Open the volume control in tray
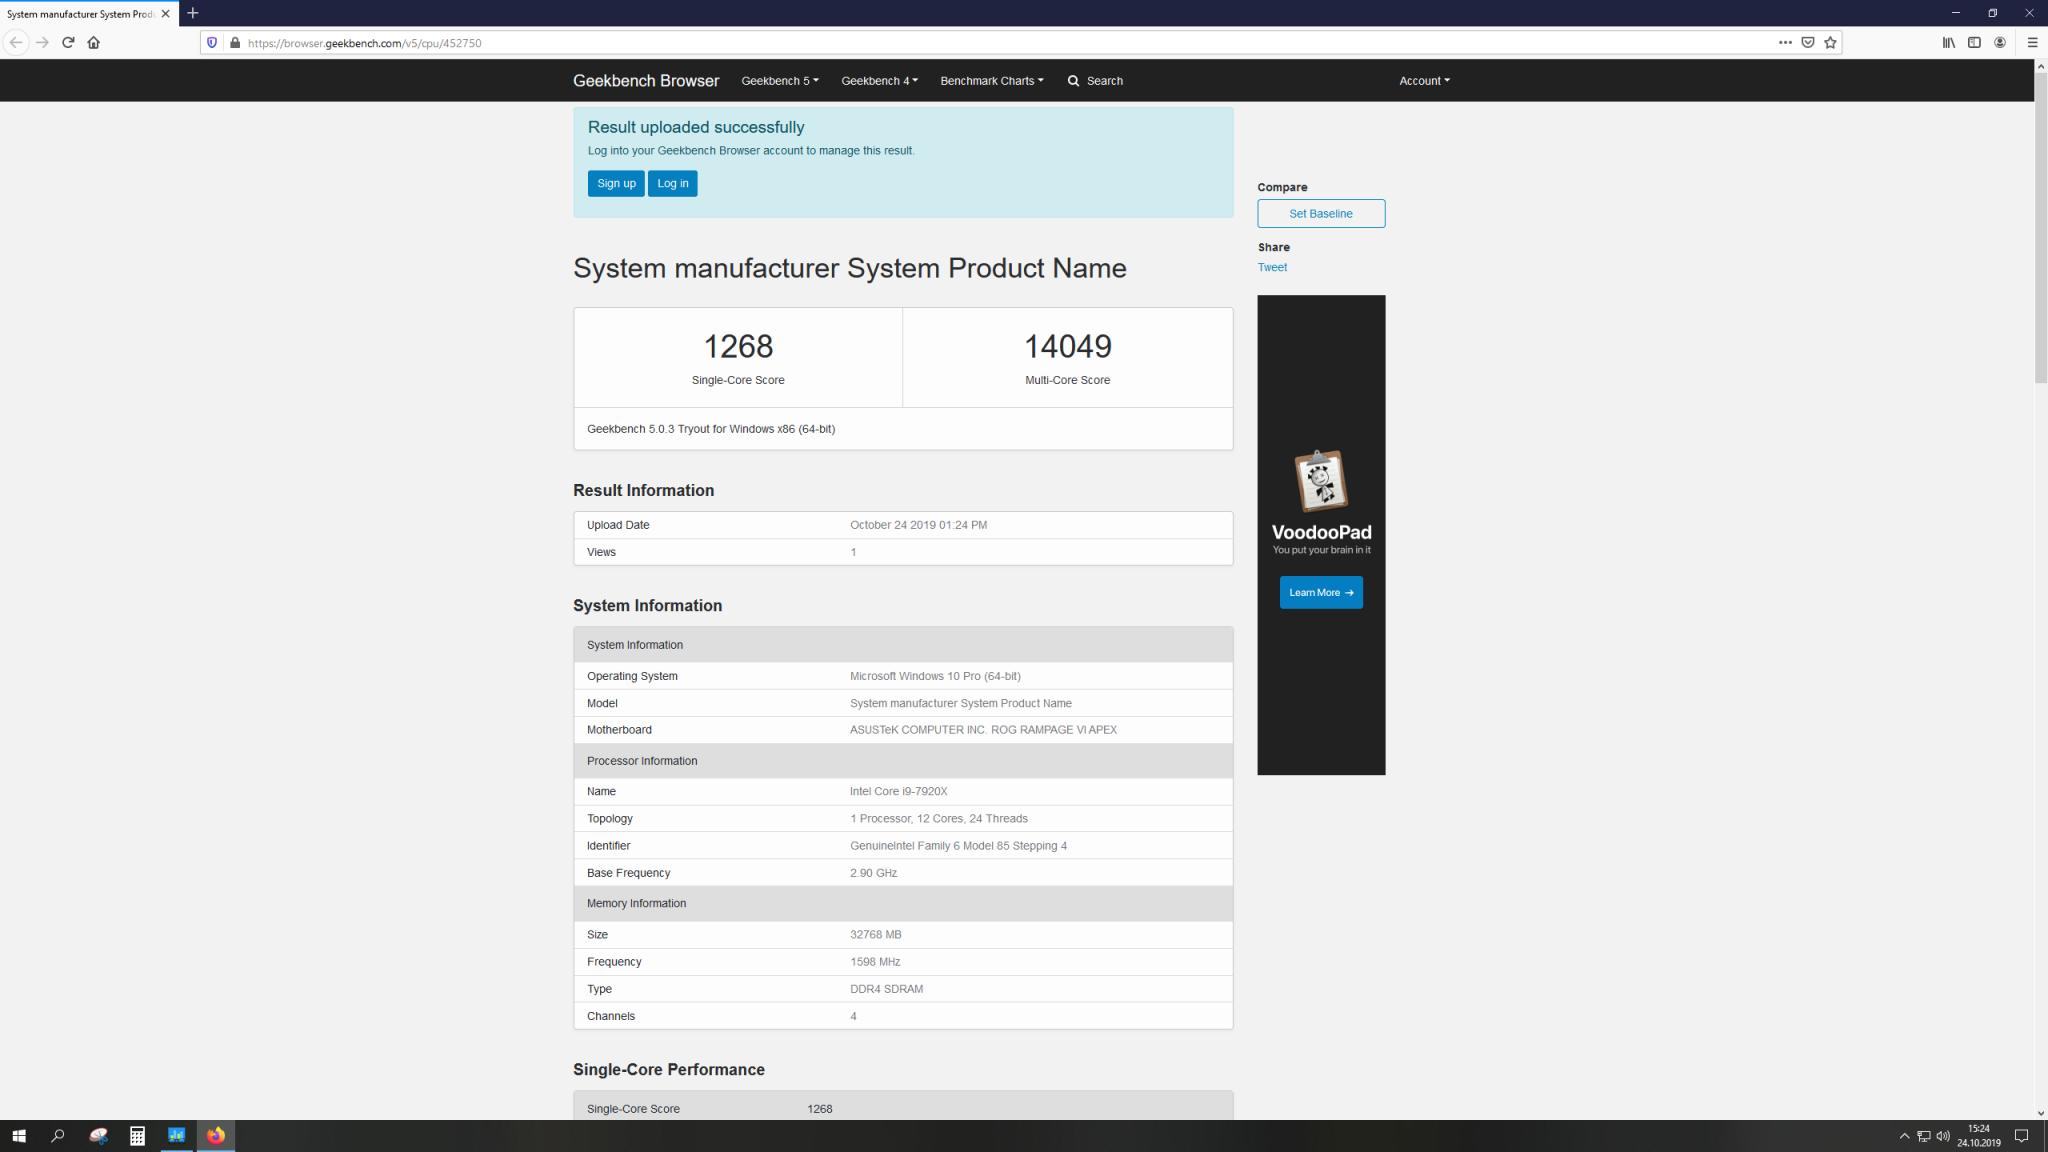 point(1943,1136)
